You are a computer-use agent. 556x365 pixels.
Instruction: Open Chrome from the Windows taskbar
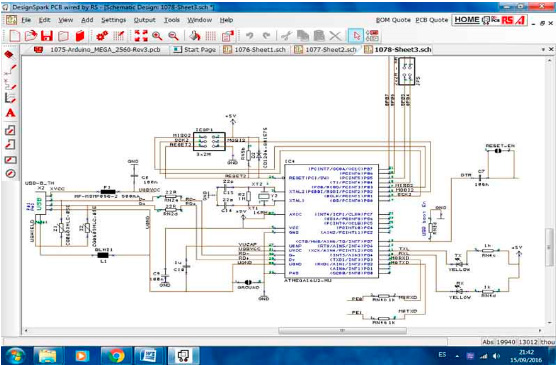point(116,355)
